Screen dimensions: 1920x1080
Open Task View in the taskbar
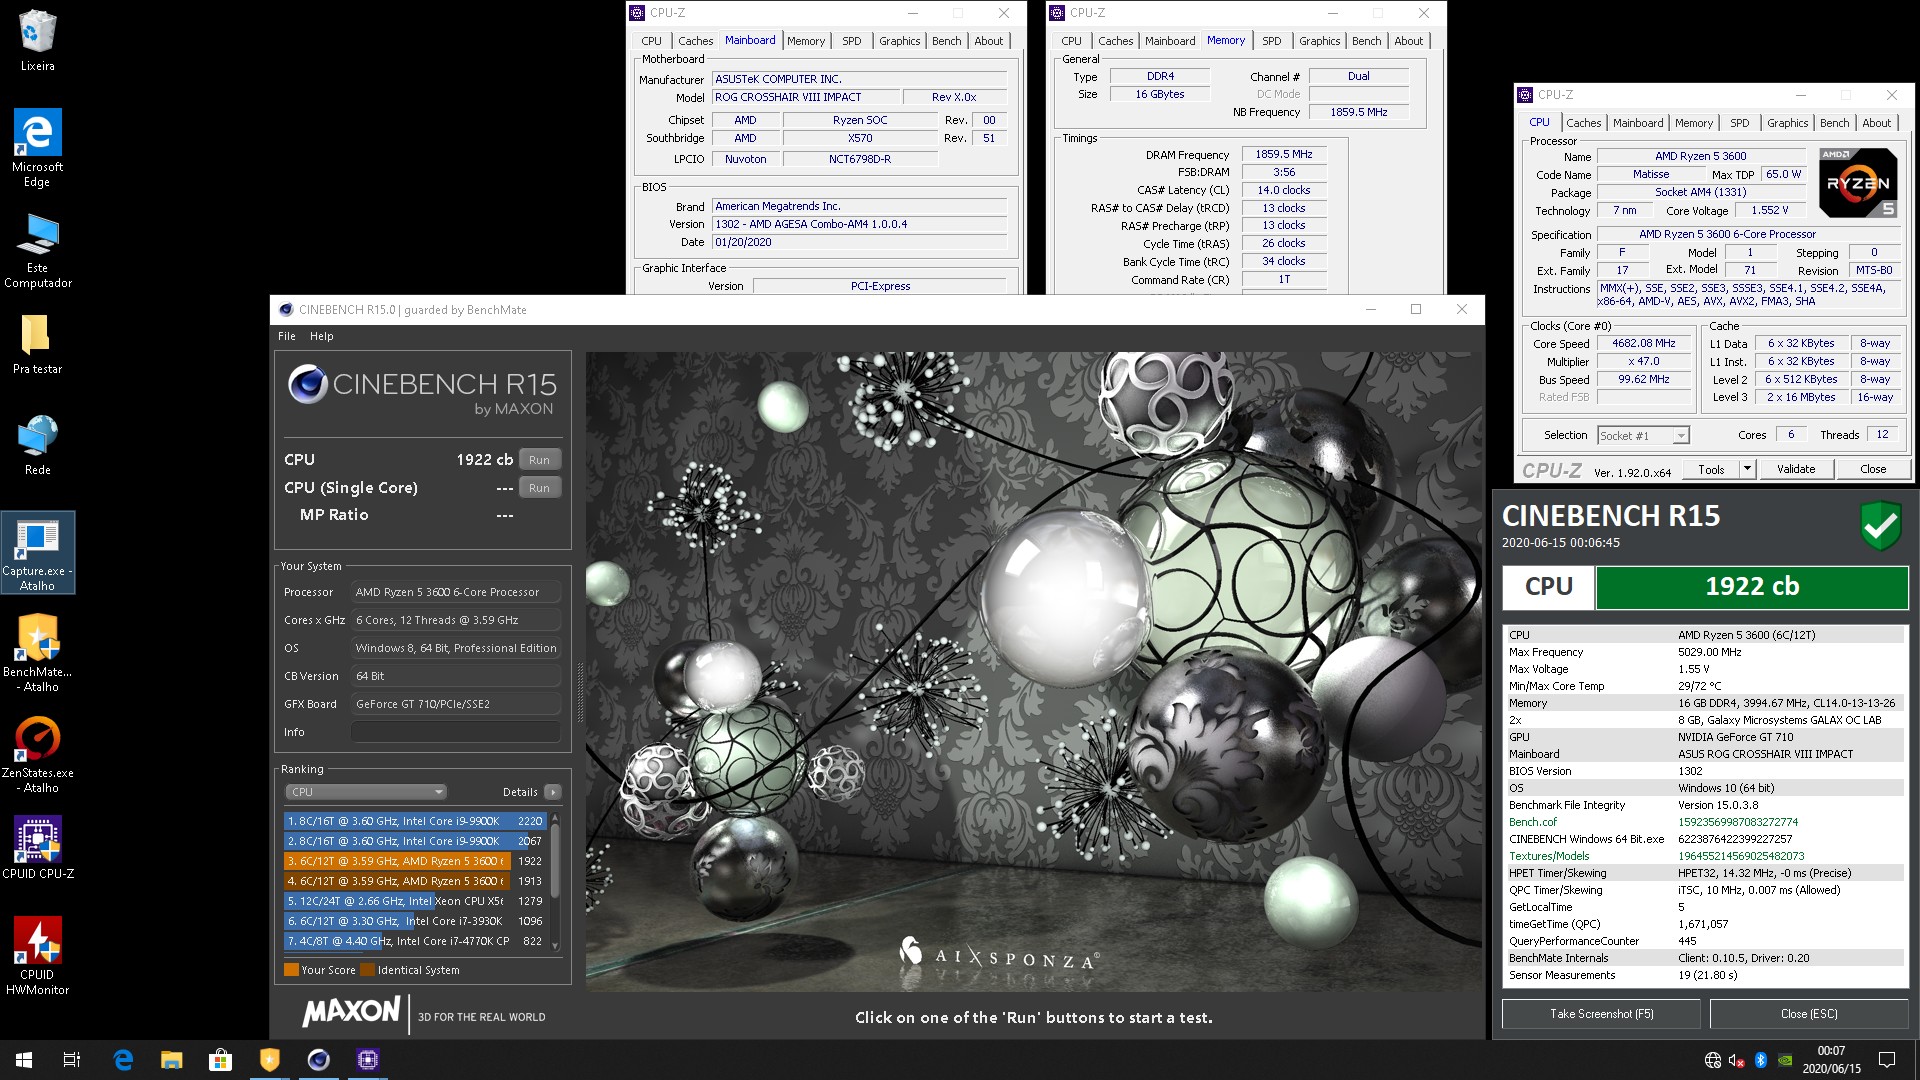72,1060
